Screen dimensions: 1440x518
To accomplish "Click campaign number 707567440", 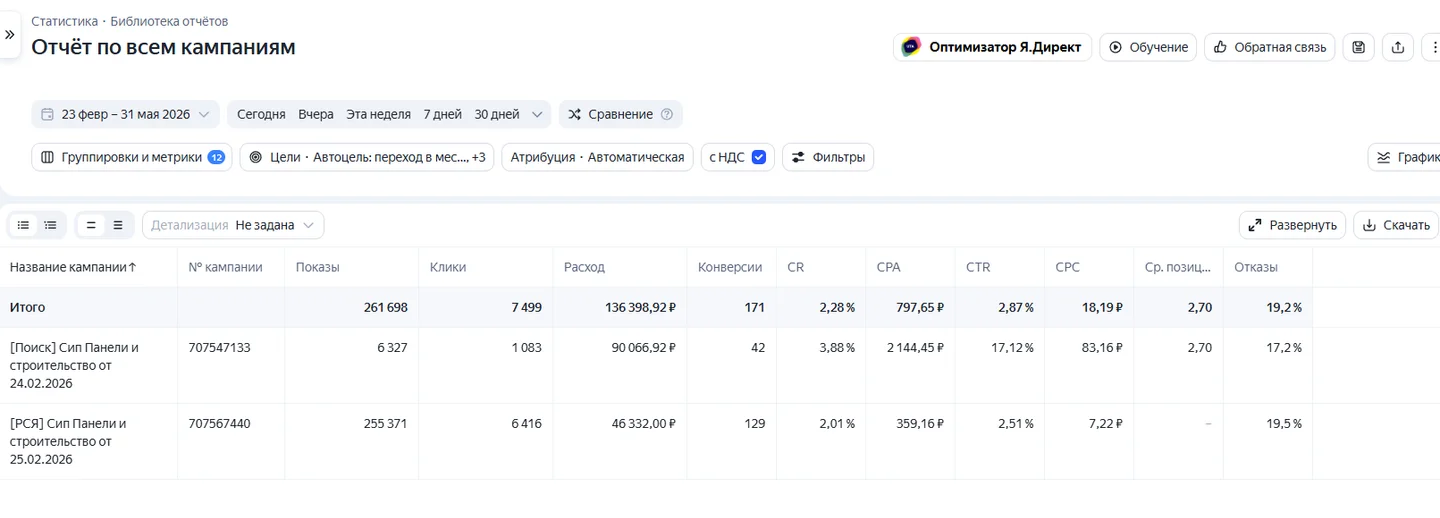I will [x=219, y=423].
